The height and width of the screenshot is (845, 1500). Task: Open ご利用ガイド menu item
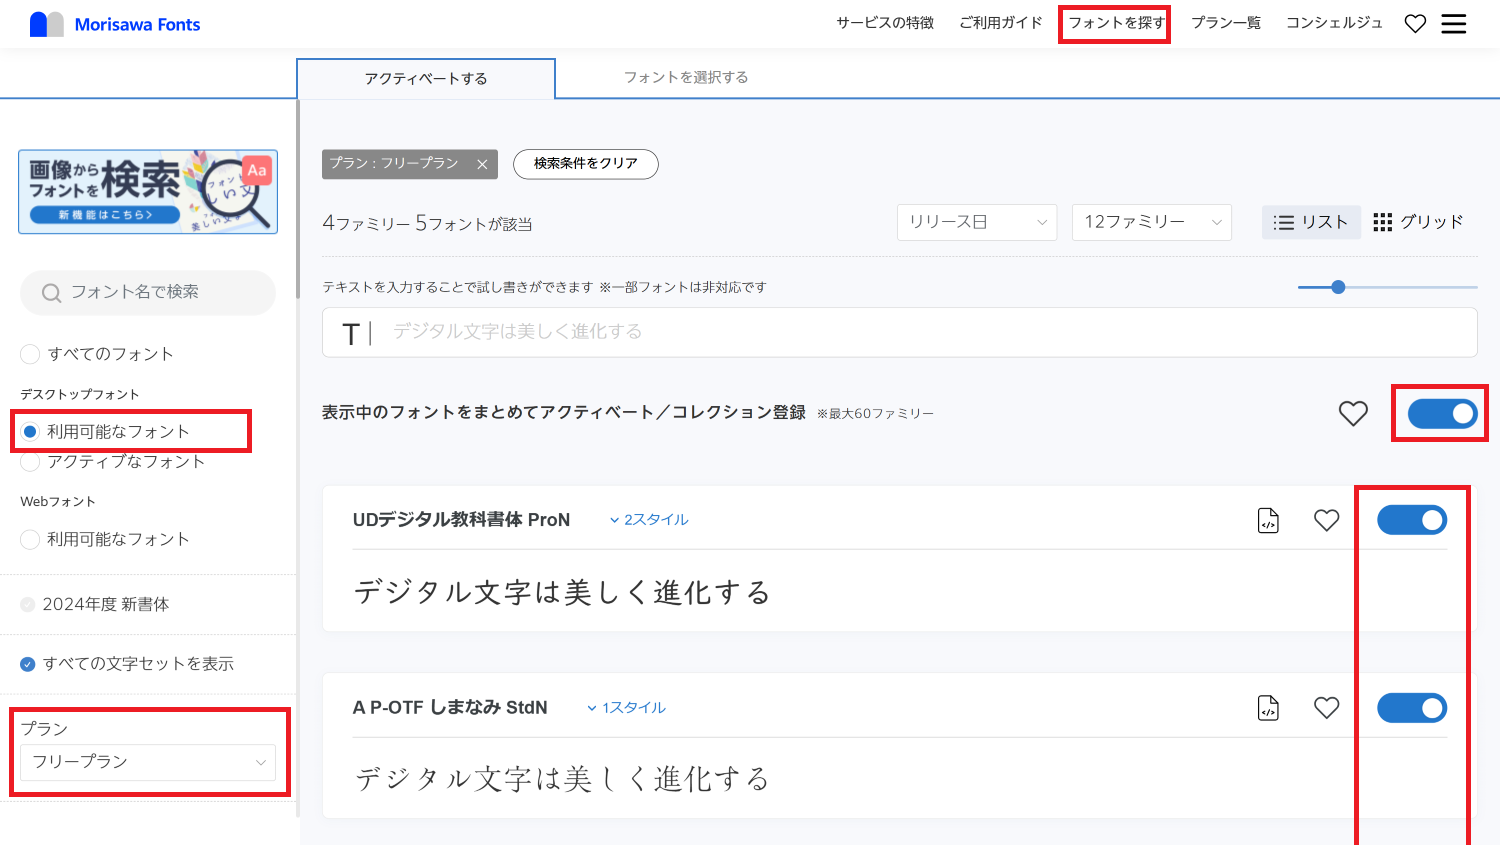1001,23
